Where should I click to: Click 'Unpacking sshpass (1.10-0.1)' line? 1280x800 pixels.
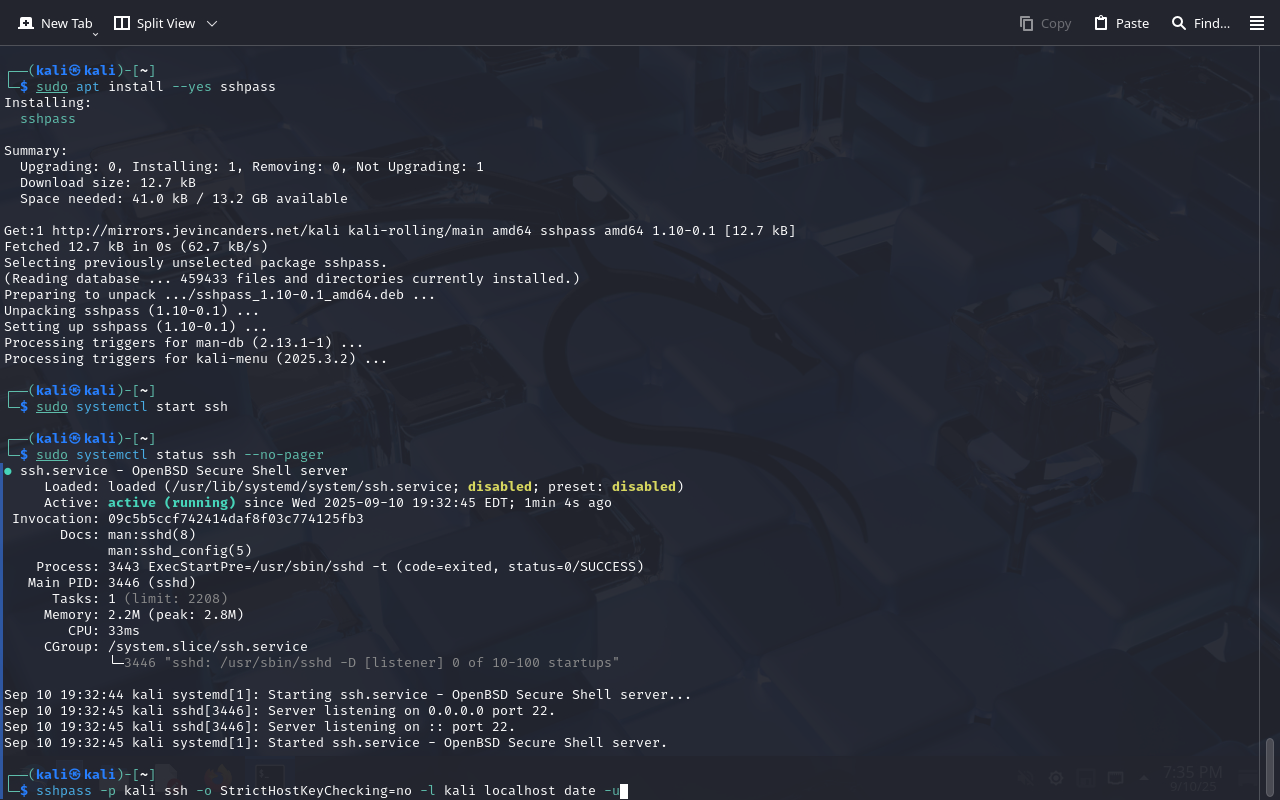click(x=132, y=311)
